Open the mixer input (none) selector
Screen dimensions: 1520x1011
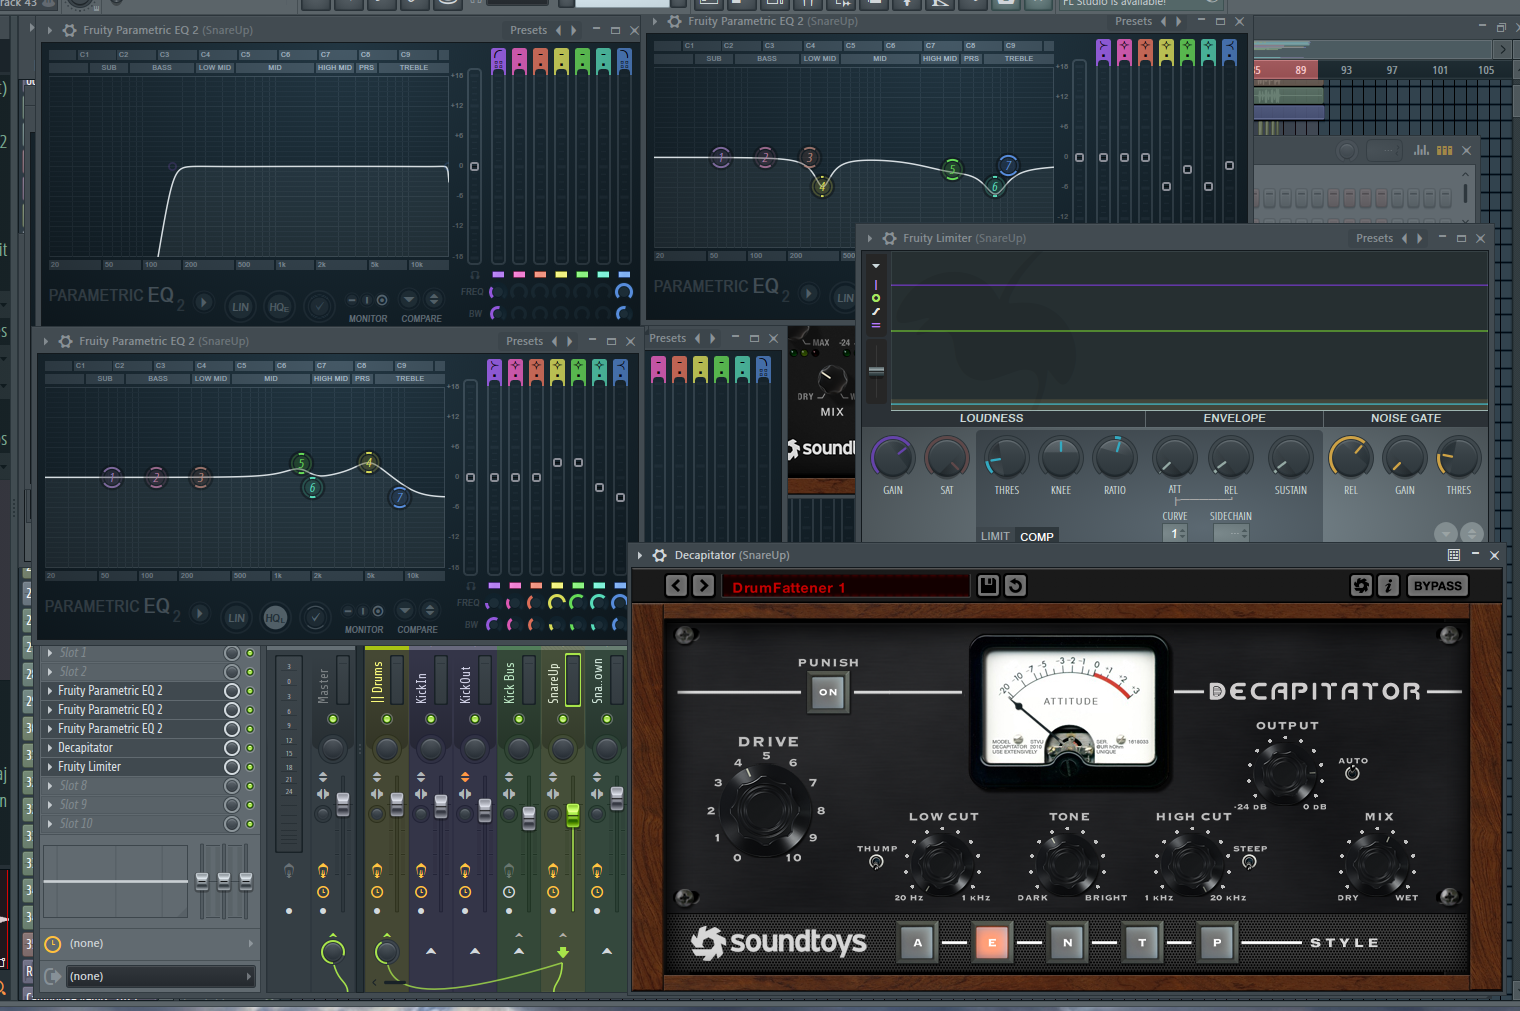[x=160, y=944]
